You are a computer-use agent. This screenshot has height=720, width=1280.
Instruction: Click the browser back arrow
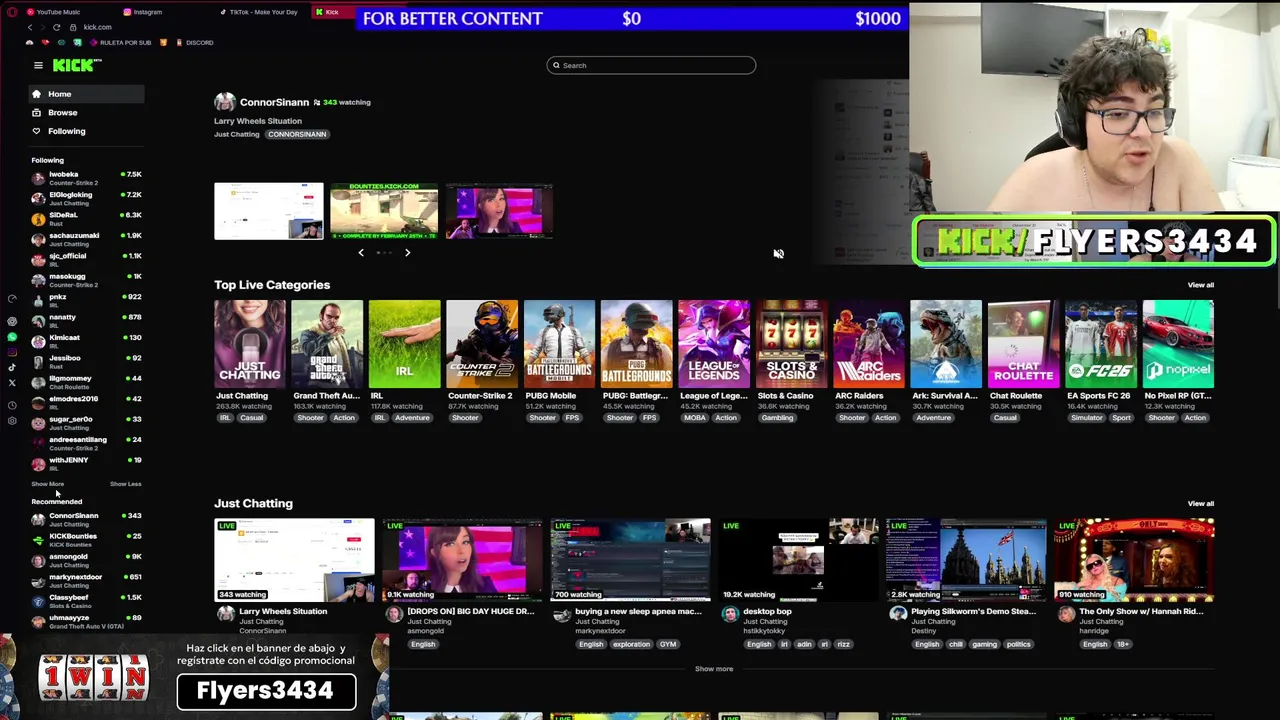click(30, 27)
